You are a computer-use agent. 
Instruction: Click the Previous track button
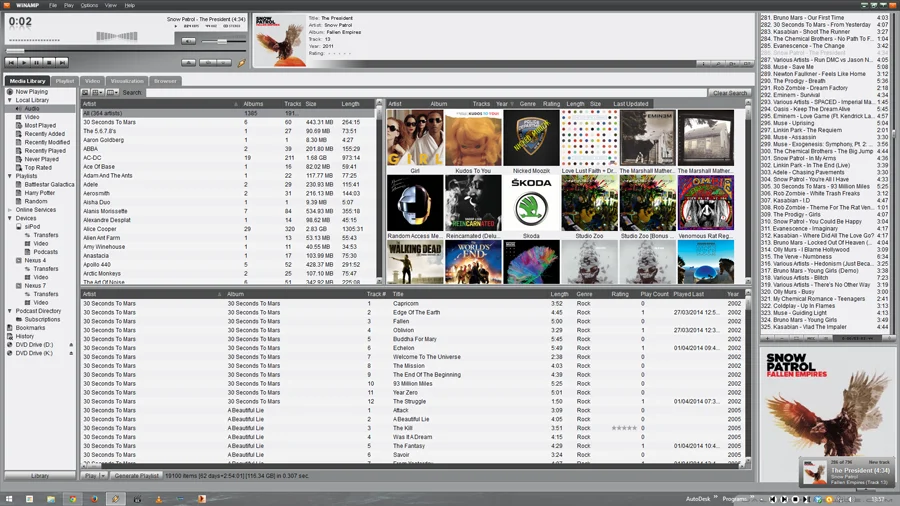click(x=11, y=62)
